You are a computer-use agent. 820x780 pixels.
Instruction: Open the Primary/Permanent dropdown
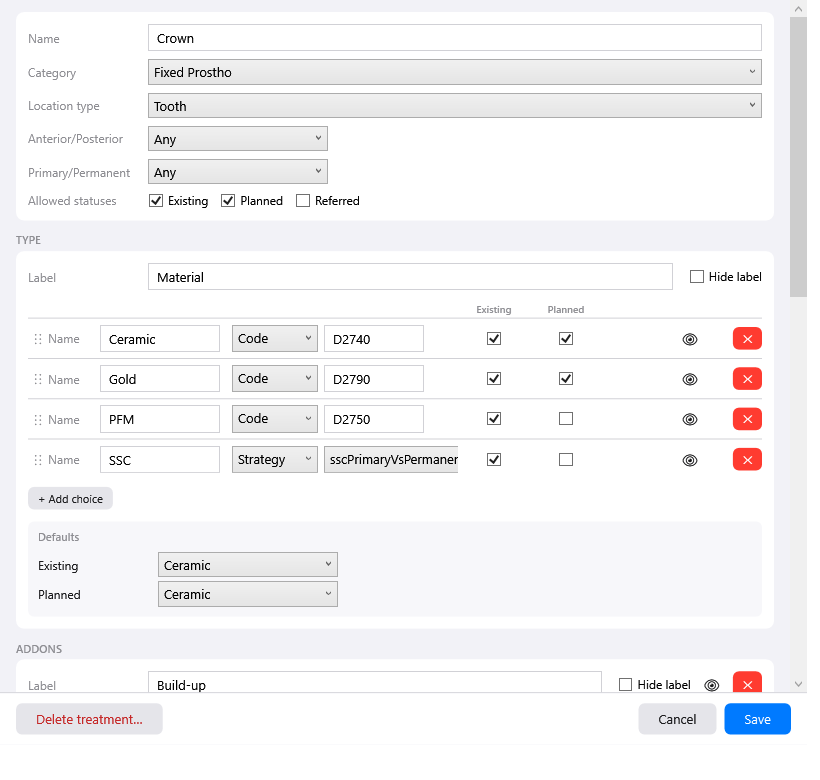coord(238,172)
